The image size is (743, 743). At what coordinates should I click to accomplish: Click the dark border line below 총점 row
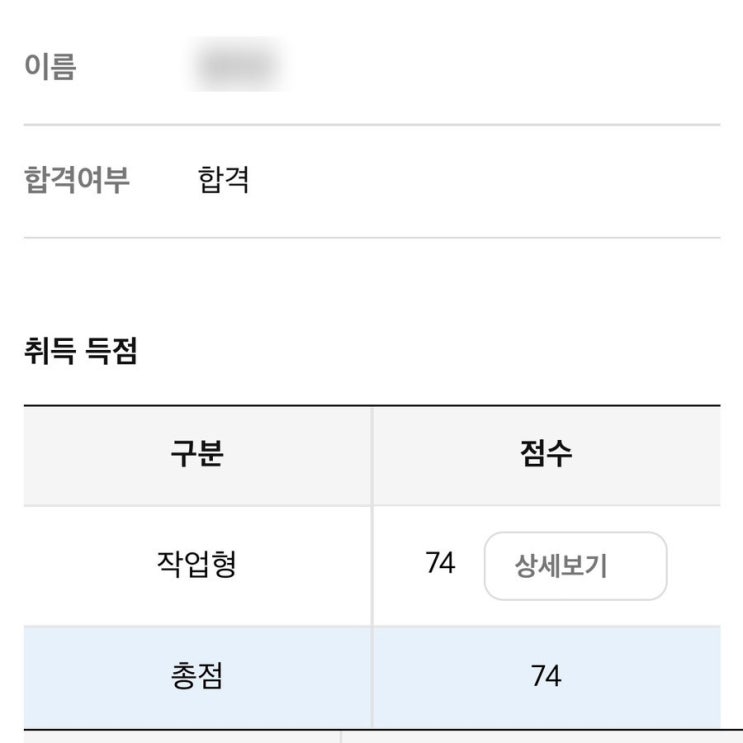[x=371, y=729]
